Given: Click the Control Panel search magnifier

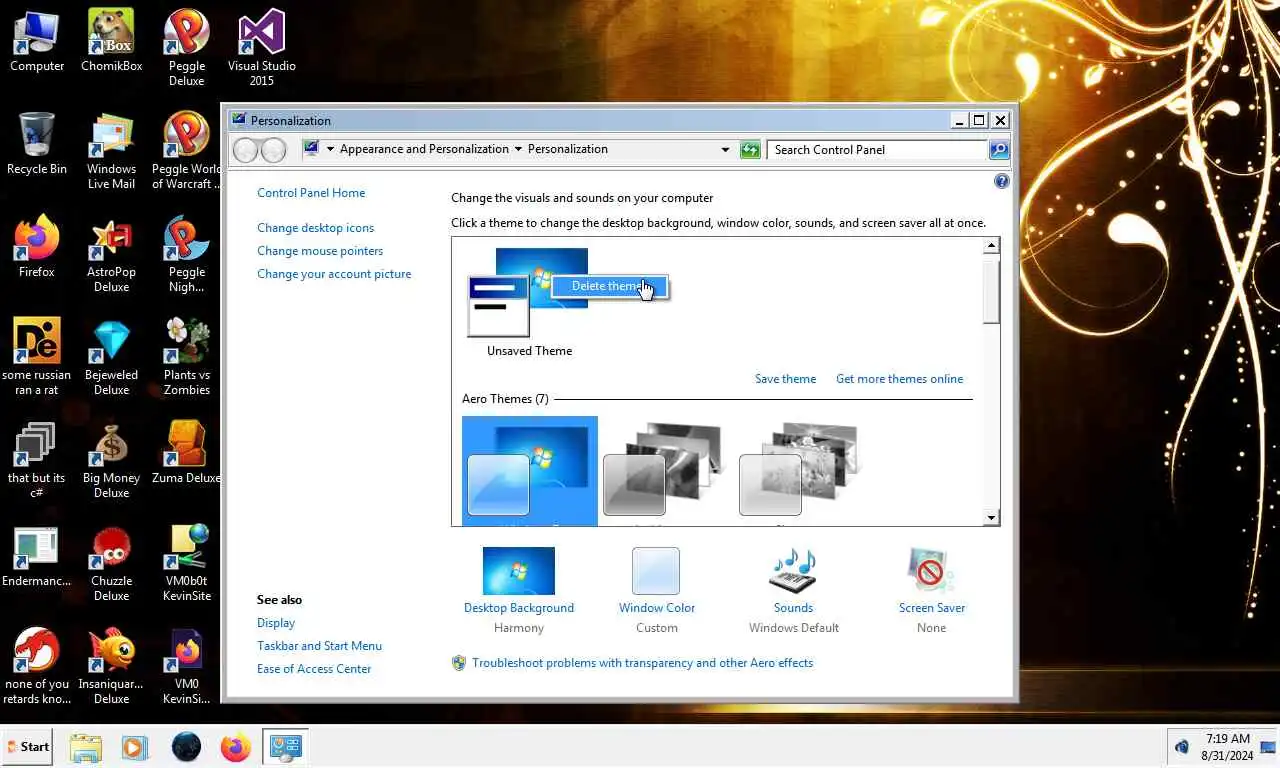Looking at the screenshot, I should click(998, 150).
